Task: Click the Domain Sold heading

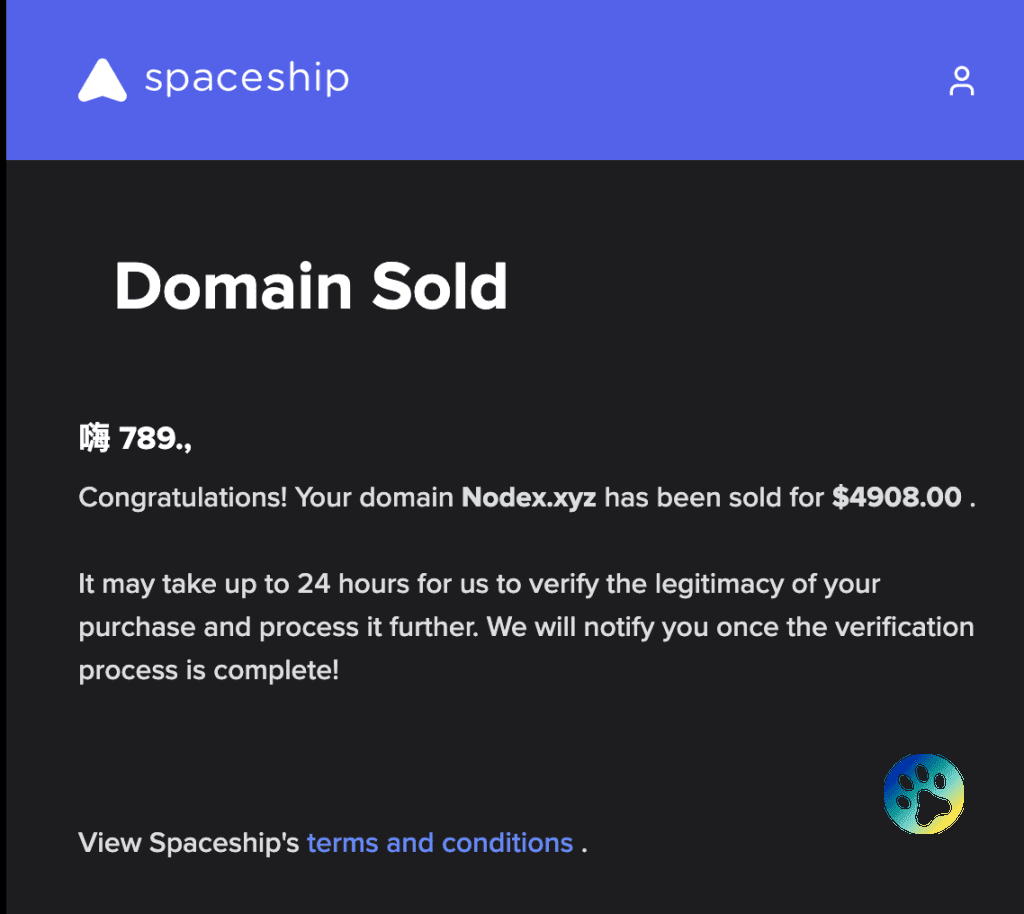Action: coord(311,287)
